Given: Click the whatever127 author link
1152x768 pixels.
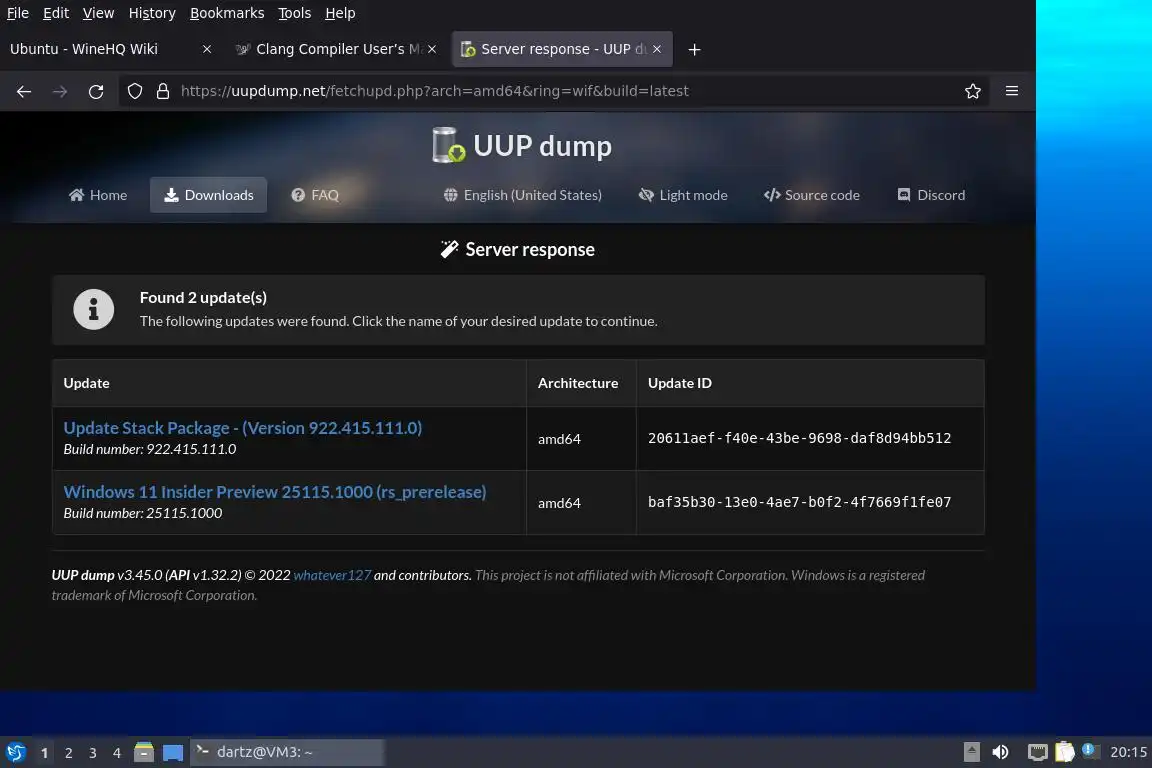Looking at the screenshot, I should click(332, 575).
